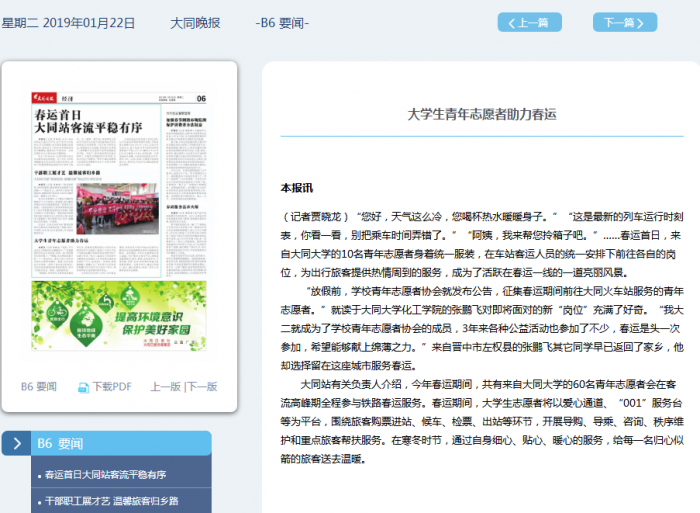This screenshot has height=513, width=700.
Task: Click the B6 要闻 label under the thumbnail
Action: coord(39,387)
